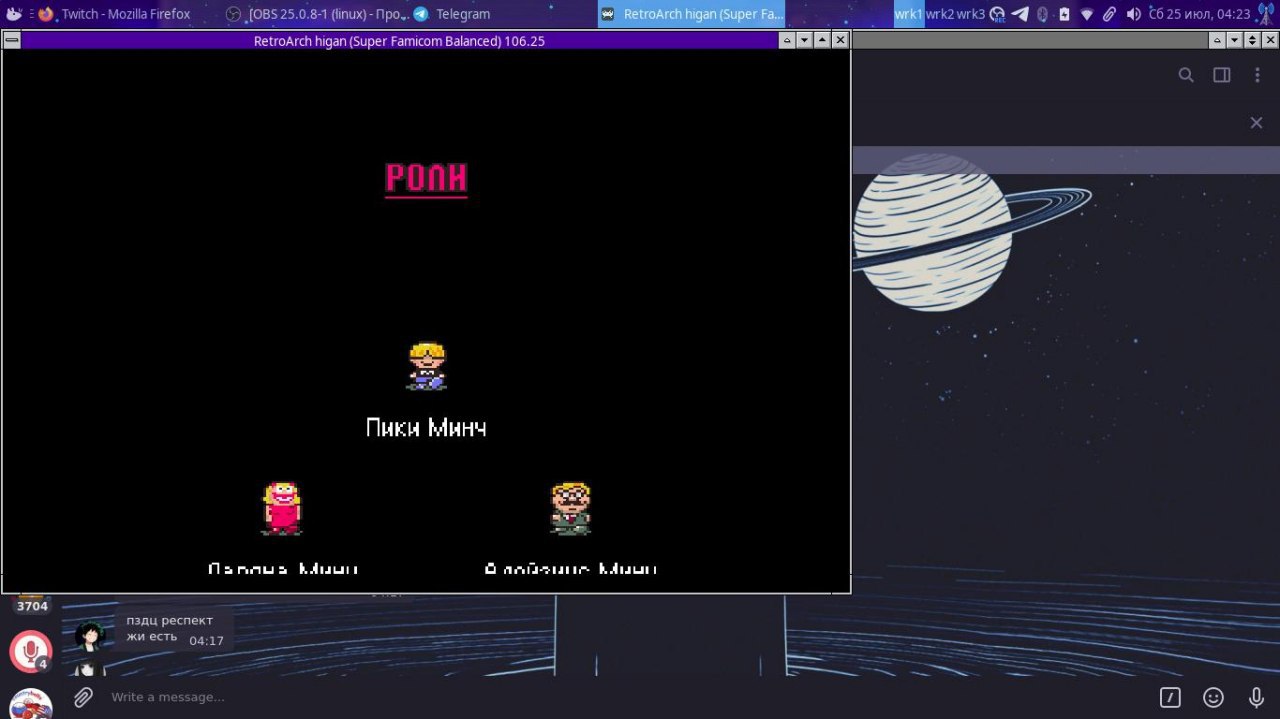This screenshot has height=719, width=1280.
Task: Close the RetroArch higan window
Action: pos(841,40)
